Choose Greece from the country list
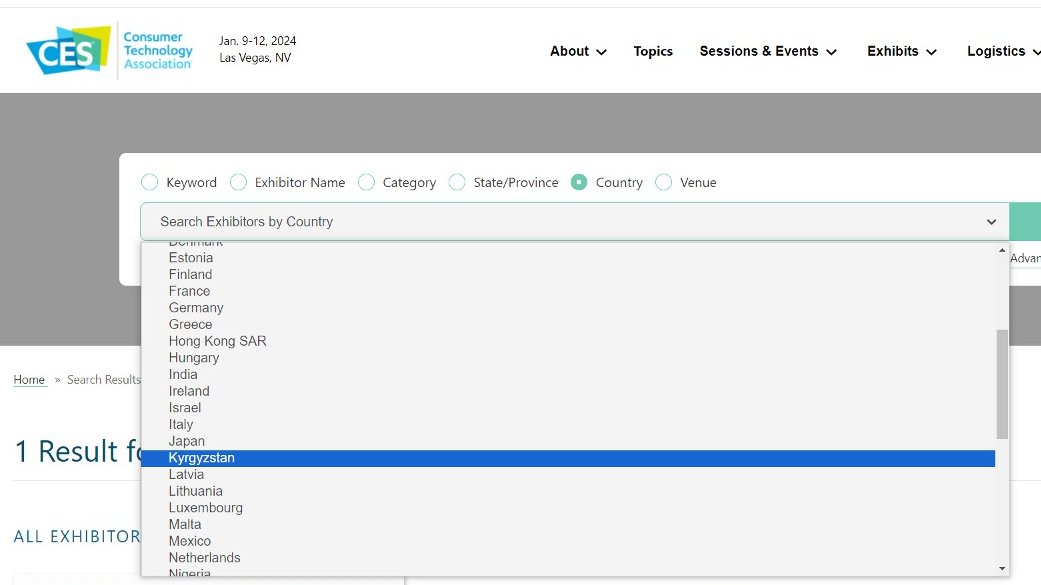Screen dimensions: 1041x585 click(x=568, y=324)
